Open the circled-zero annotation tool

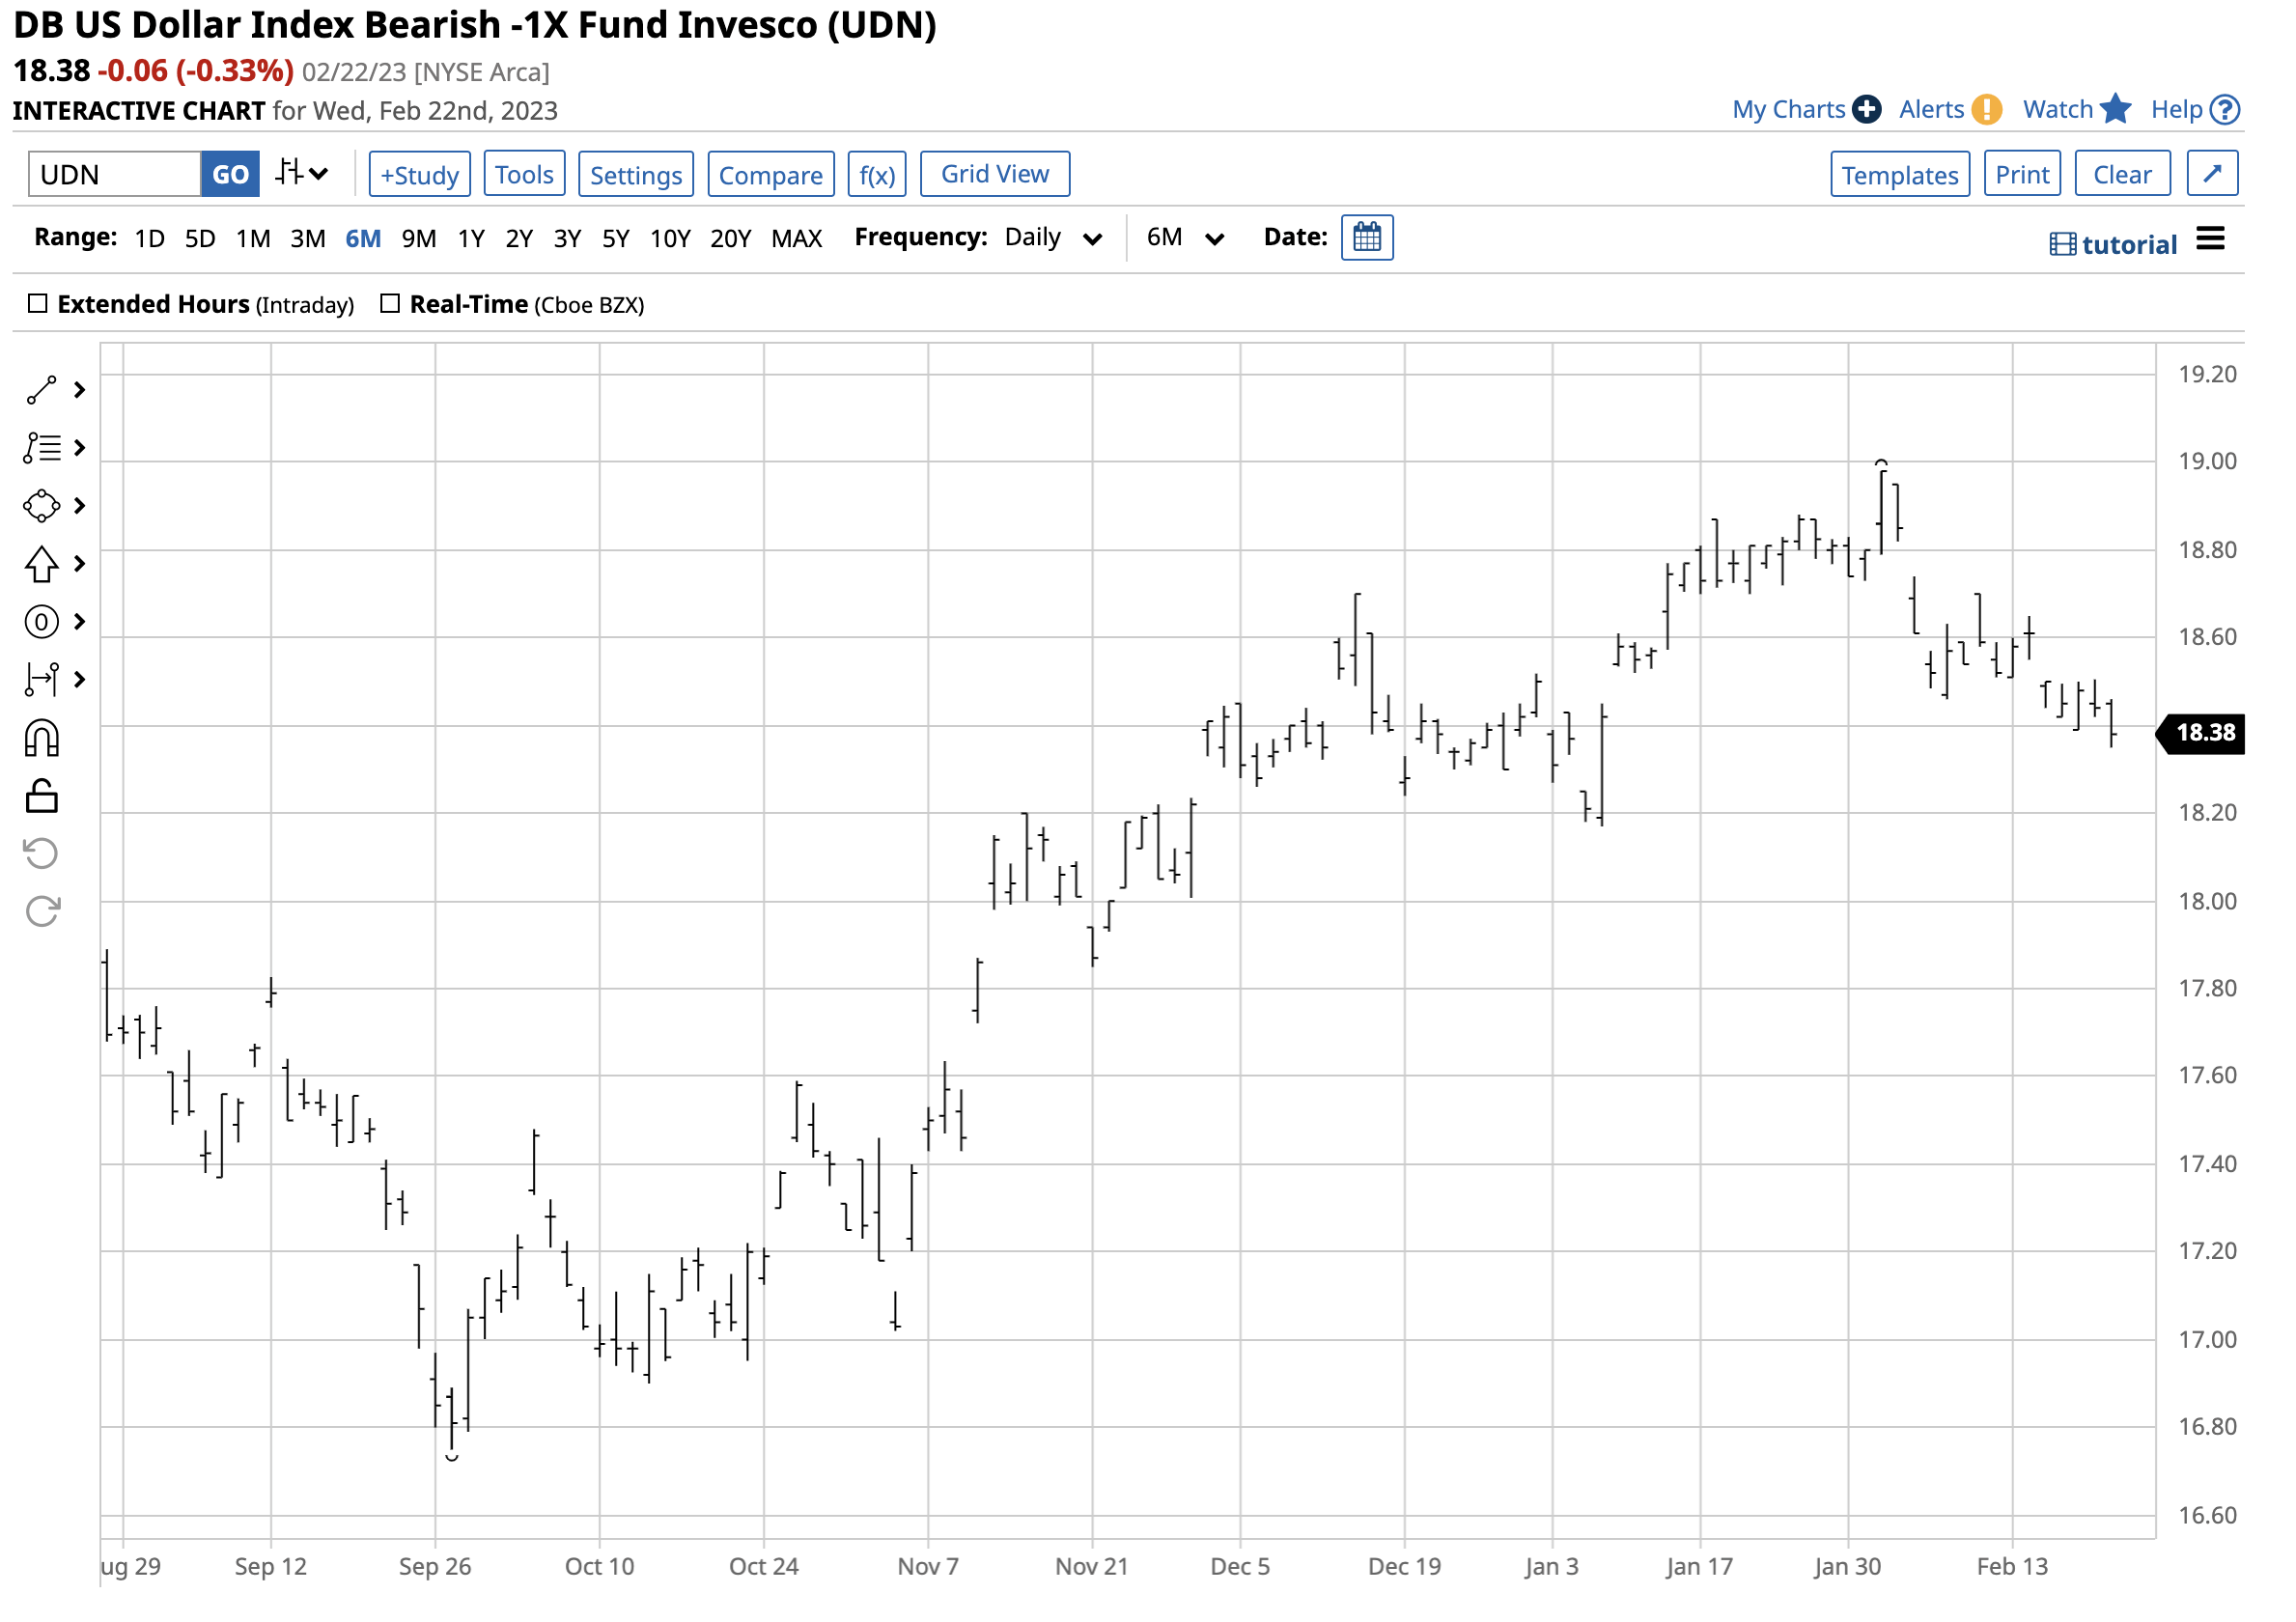click(40, 621)
